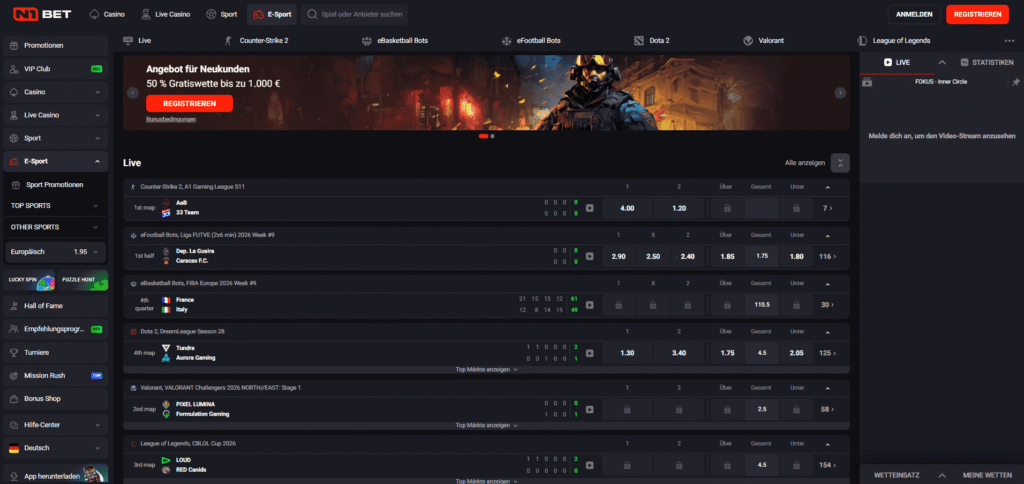Bet on AaB at odds 4.00

(x=627, y=208)
